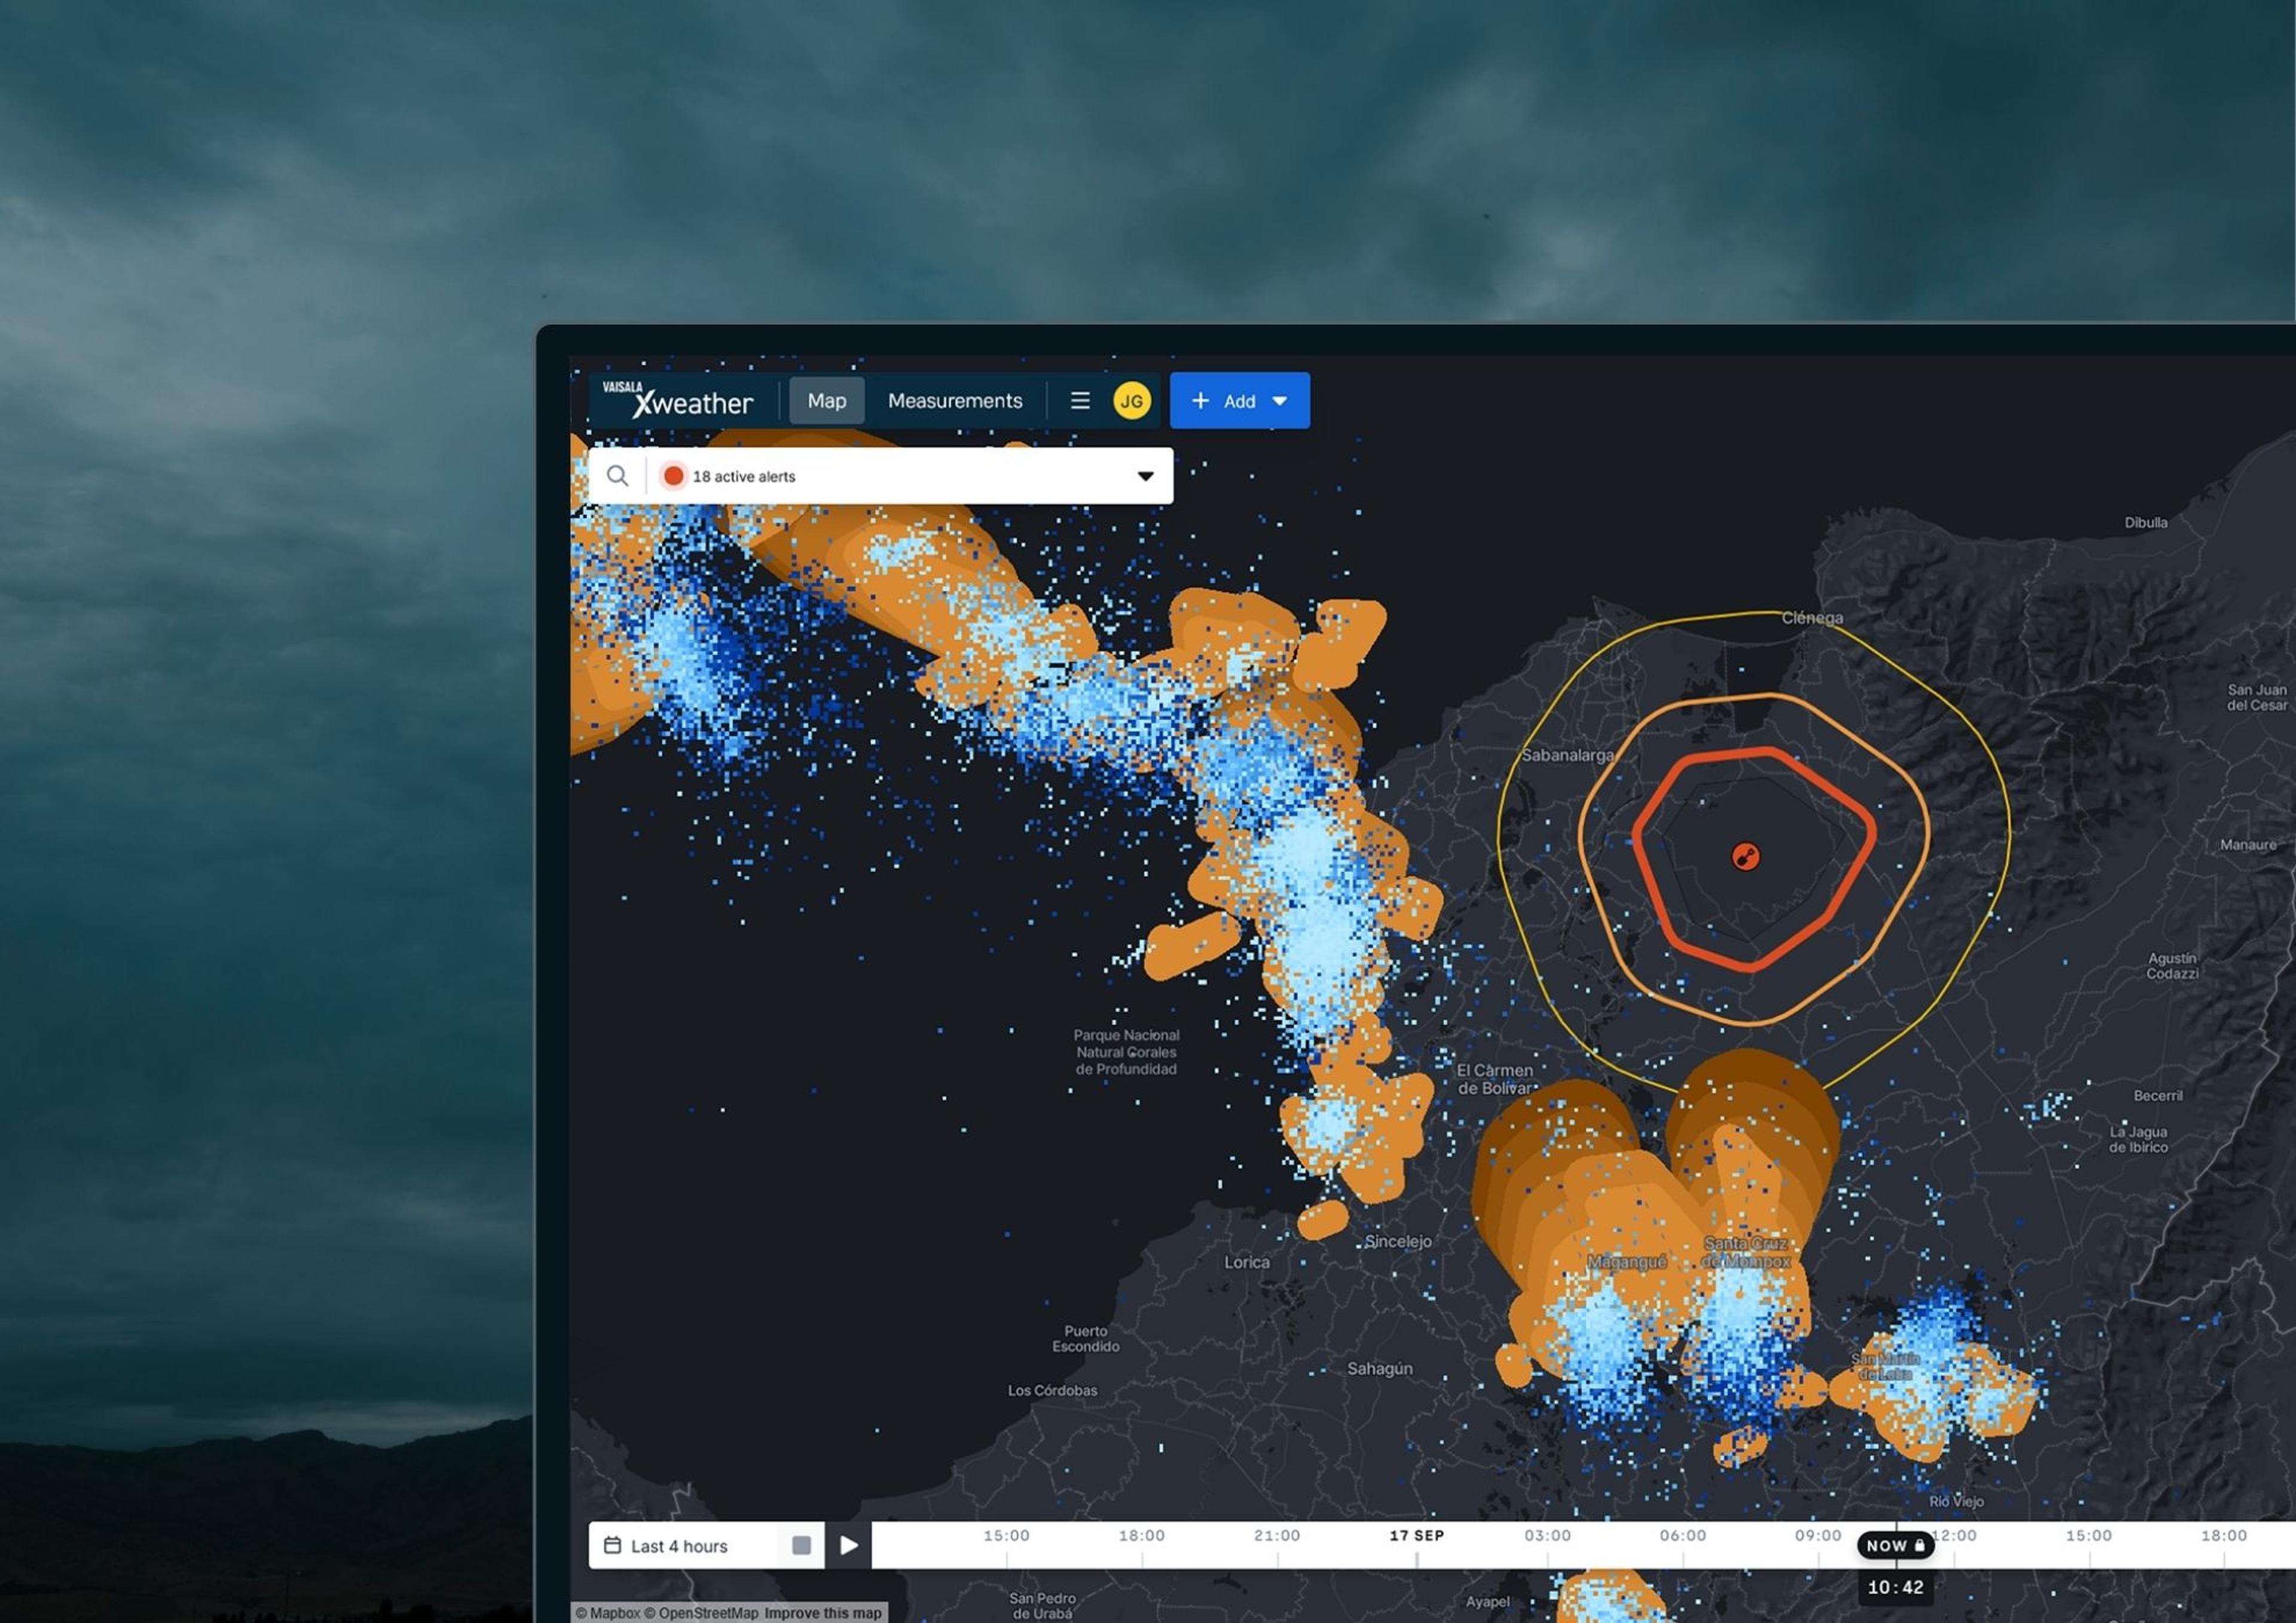Click the 10:42 time indicator
Viewport: 2296px width, 1623px height.
pyautogui.click(x=1893, y=1587)
